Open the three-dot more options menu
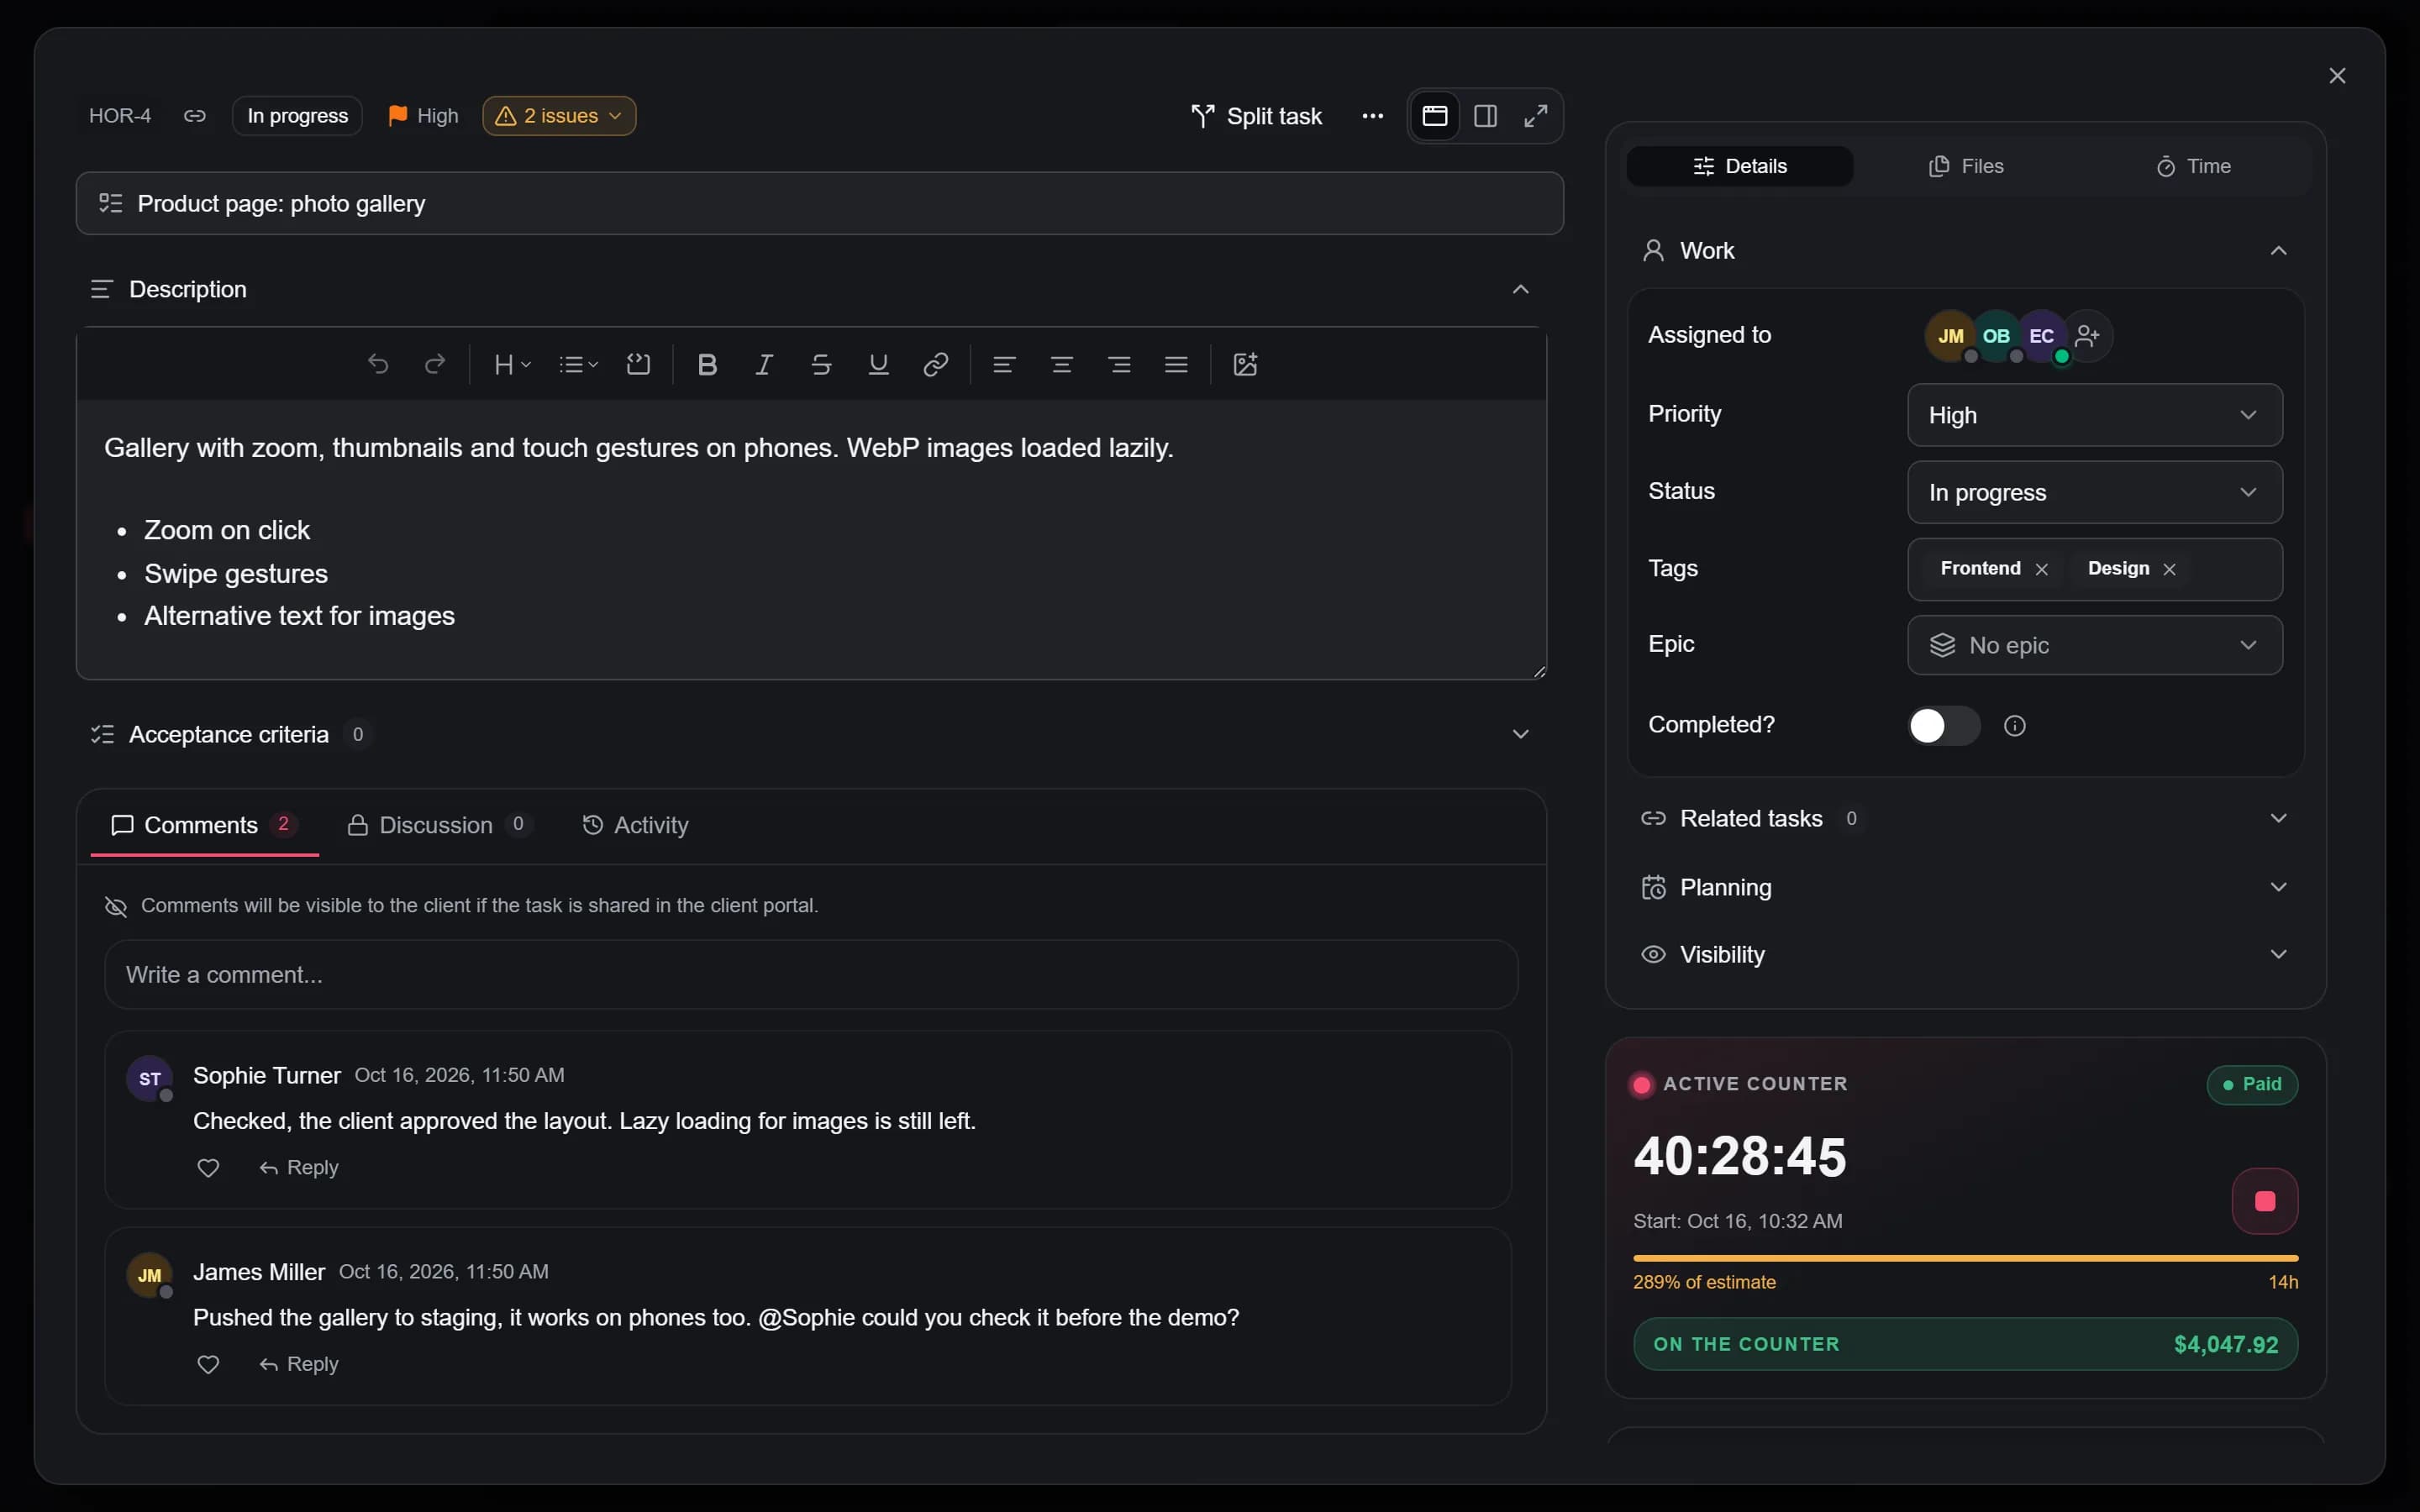 click(1373, 116)
